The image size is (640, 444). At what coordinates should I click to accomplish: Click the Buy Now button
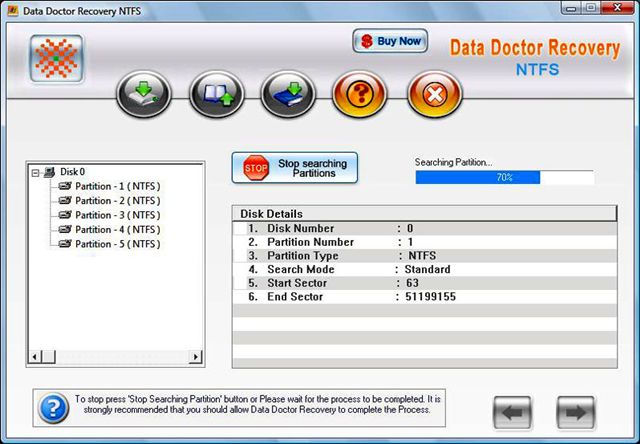390,41
